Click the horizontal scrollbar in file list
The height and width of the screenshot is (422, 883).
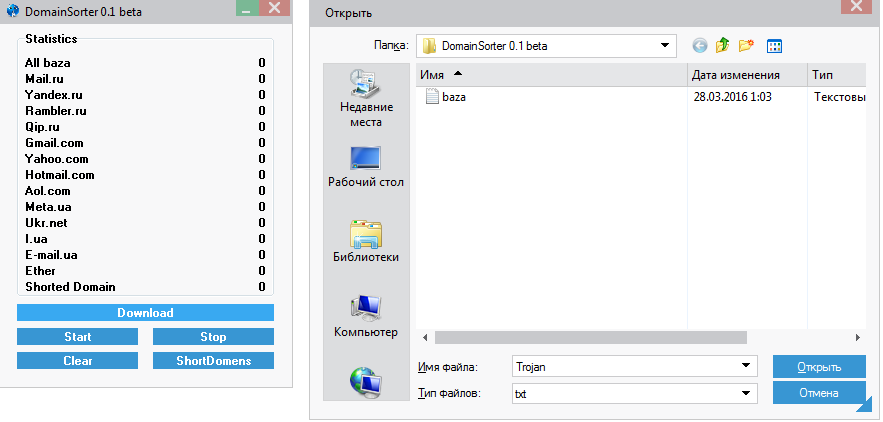pos(590,337)
